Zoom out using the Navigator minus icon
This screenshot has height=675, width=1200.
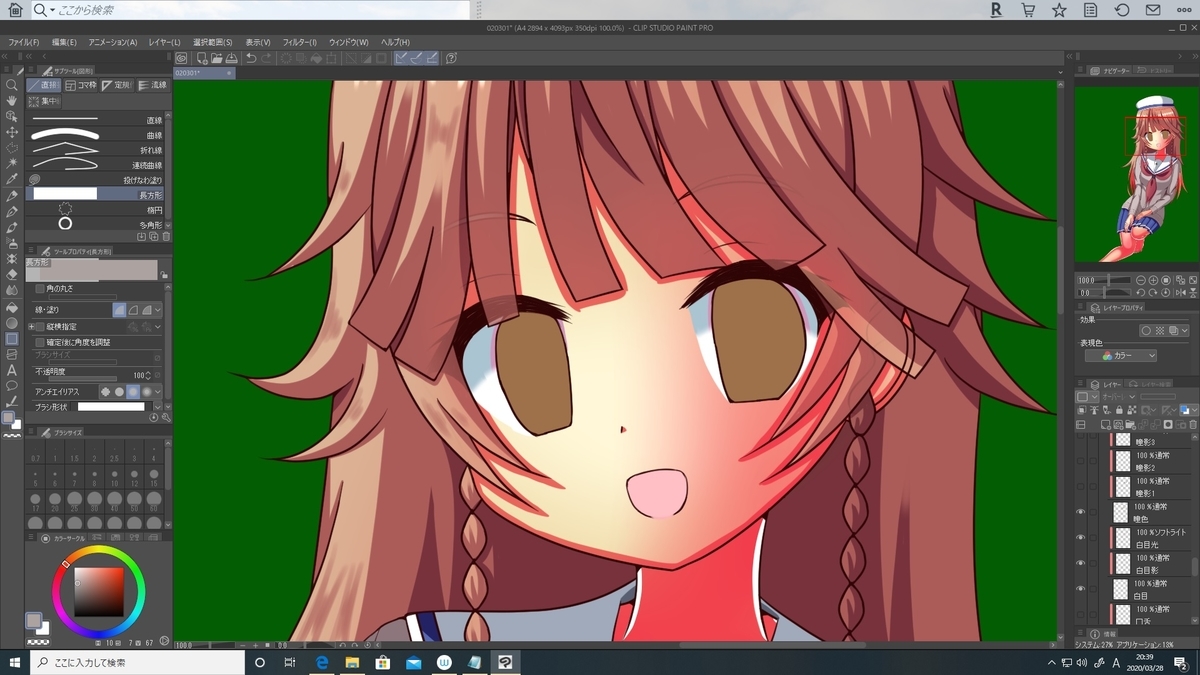click(x=1140, y=280)
